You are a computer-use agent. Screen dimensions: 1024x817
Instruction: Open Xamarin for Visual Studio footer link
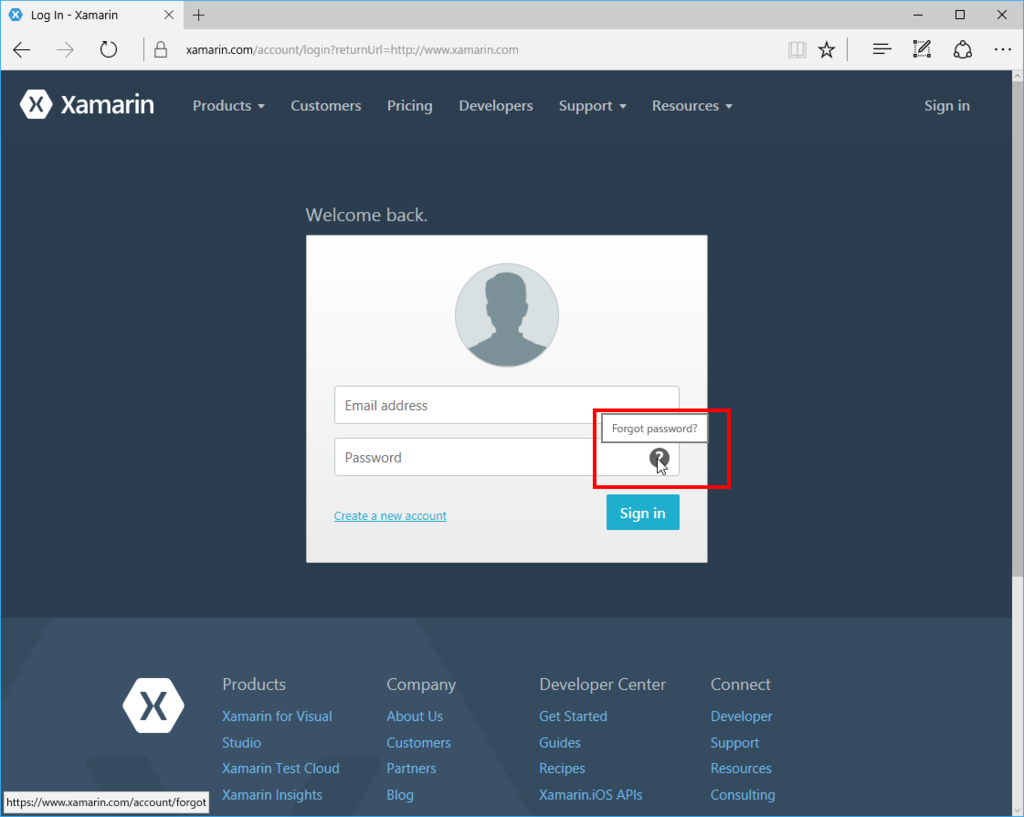pyautogui.click(x=277, y=729)
